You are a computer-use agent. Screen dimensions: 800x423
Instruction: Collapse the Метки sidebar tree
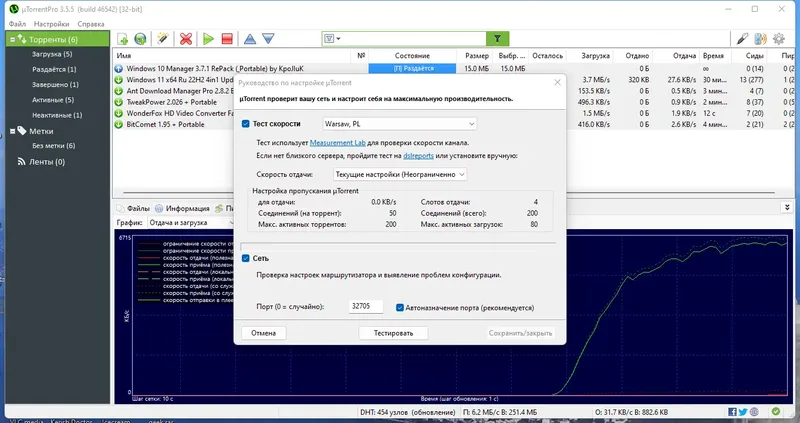point(13,132)
